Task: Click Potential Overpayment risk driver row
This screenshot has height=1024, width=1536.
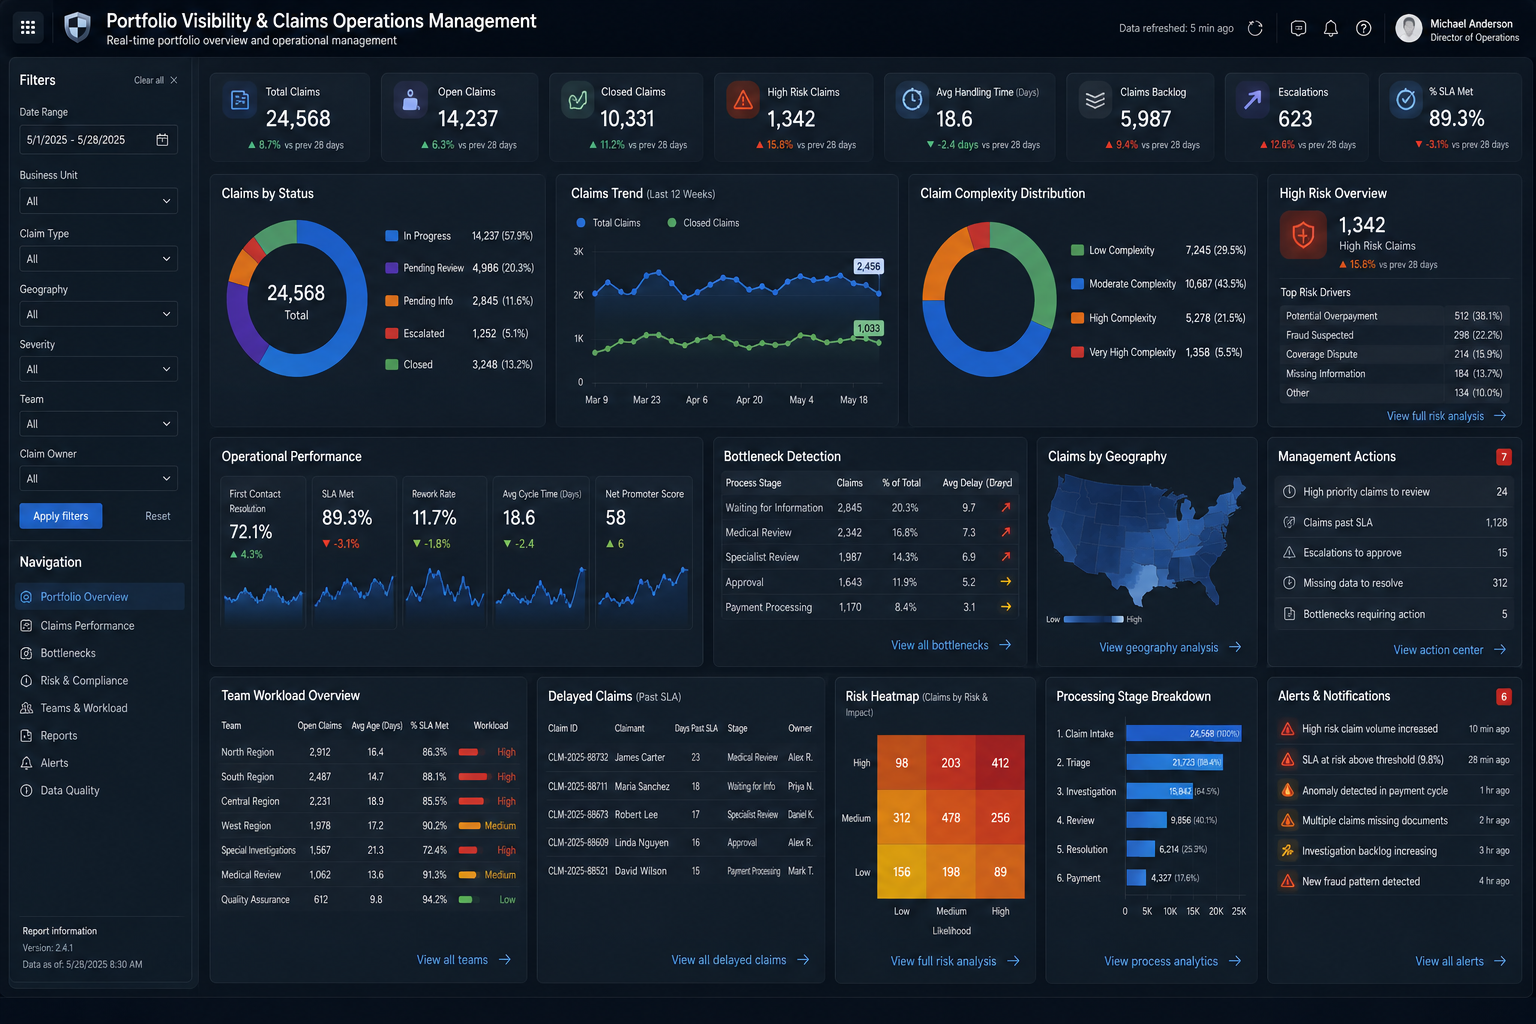Action: [1394, 316]
